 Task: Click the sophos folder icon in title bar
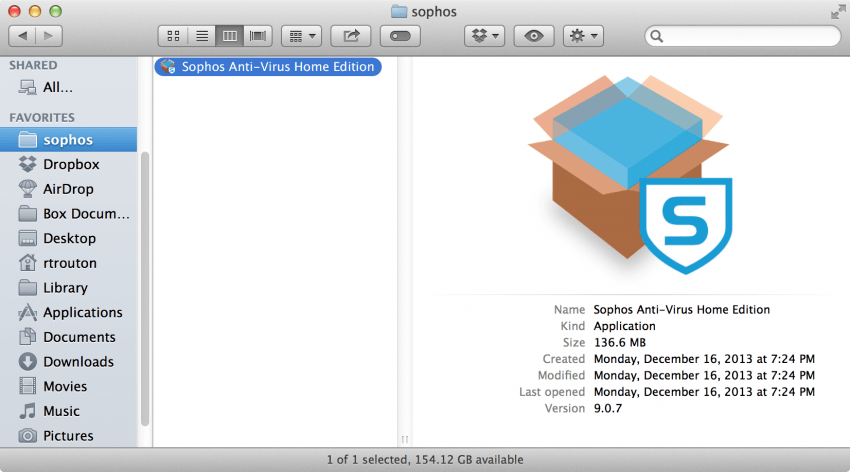point(399,11)
